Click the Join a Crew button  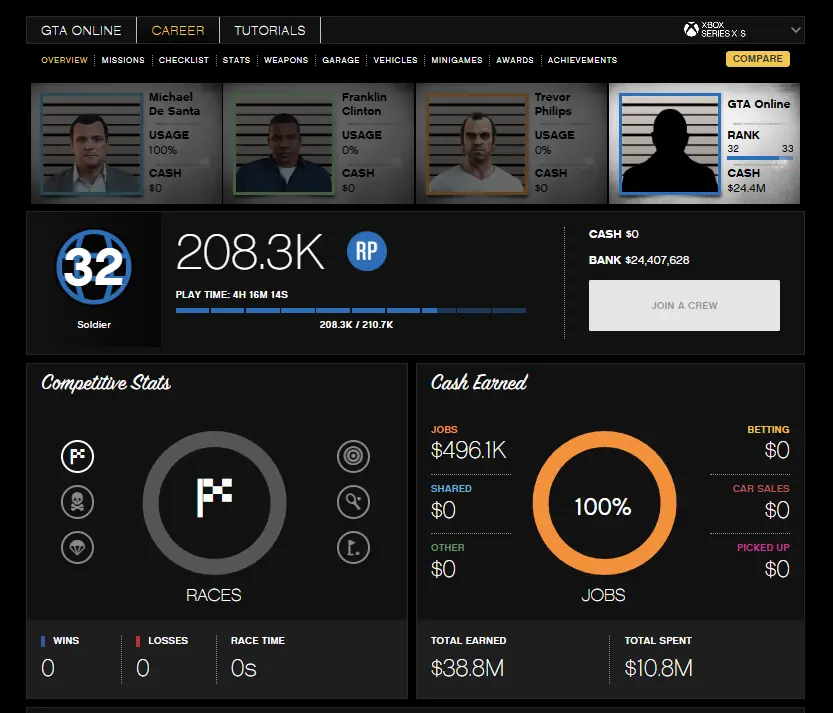click(x=684, y=305)
